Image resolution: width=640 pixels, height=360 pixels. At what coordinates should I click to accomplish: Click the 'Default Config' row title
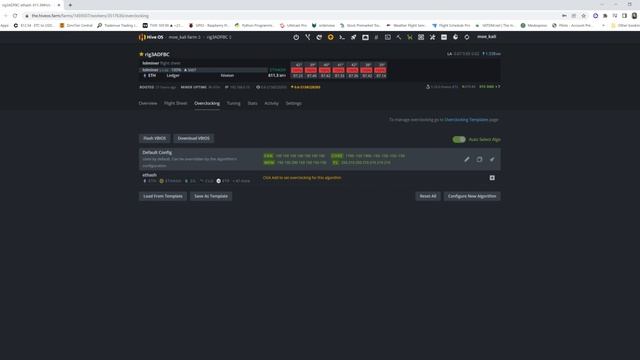(x=157, y=152)
